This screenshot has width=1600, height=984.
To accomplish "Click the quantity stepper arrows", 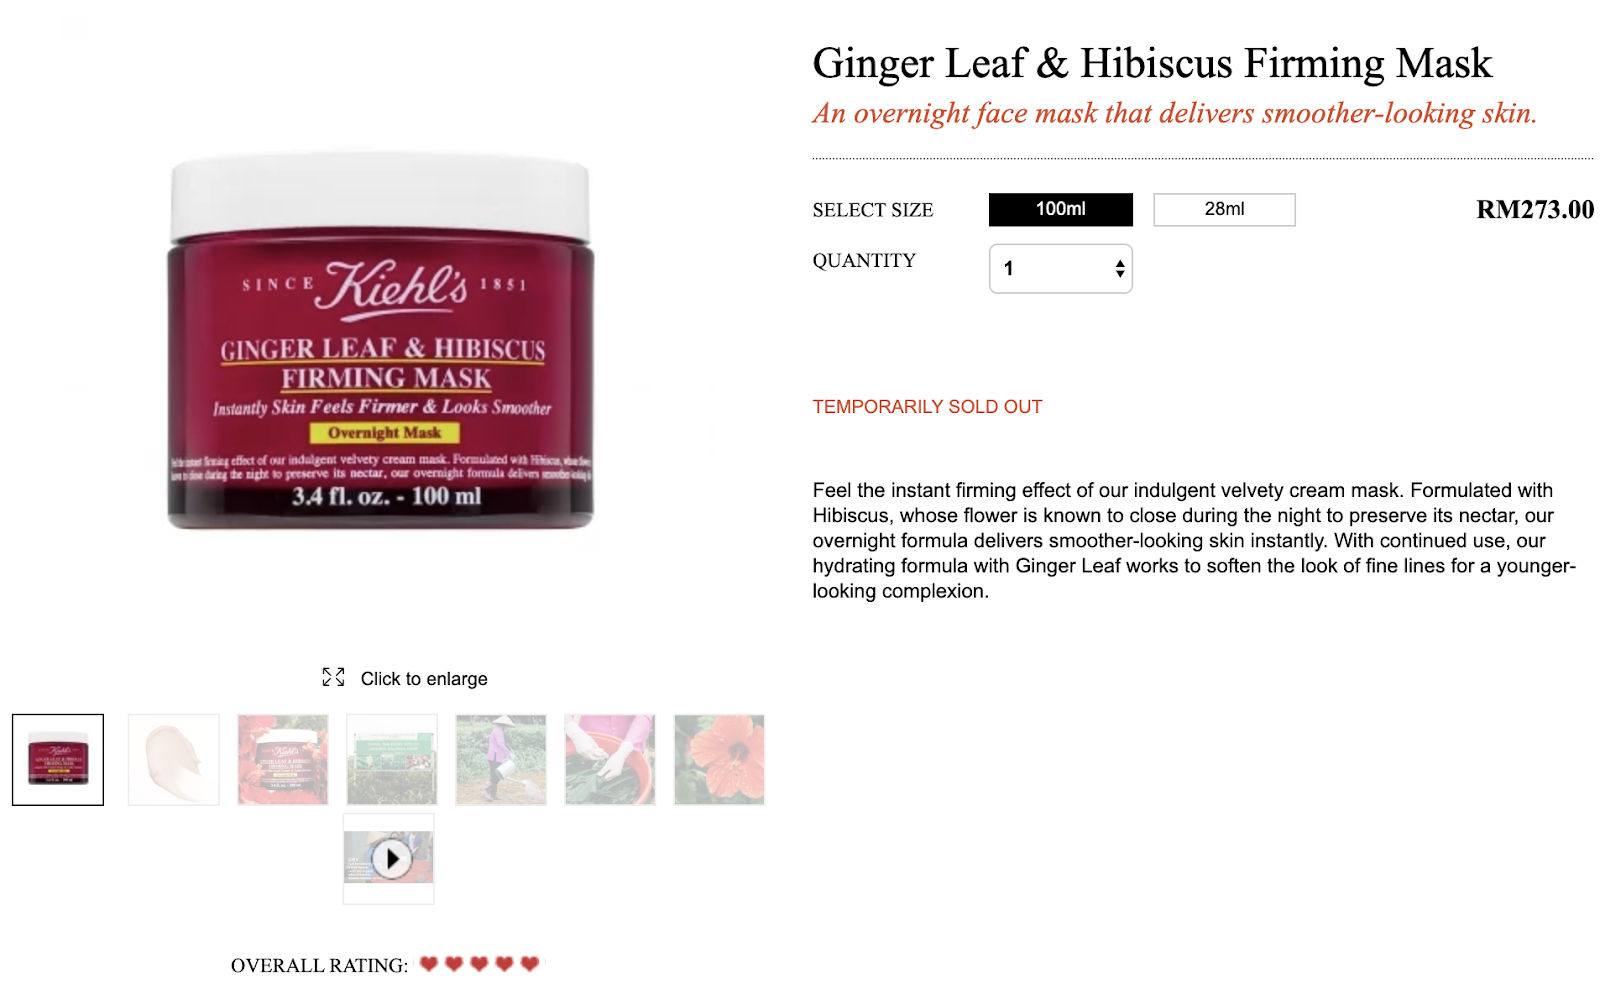I will (1120, 269).
